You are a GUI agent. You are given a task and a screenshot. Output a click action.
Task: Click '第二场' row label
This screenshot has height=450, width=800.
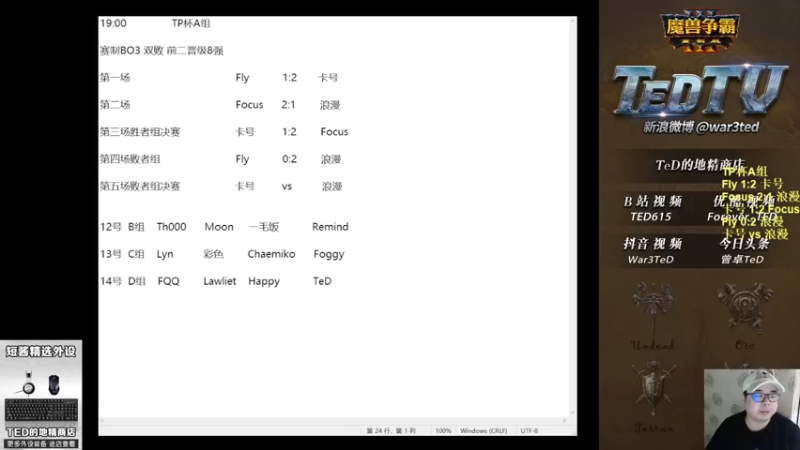tap(115, 105)
